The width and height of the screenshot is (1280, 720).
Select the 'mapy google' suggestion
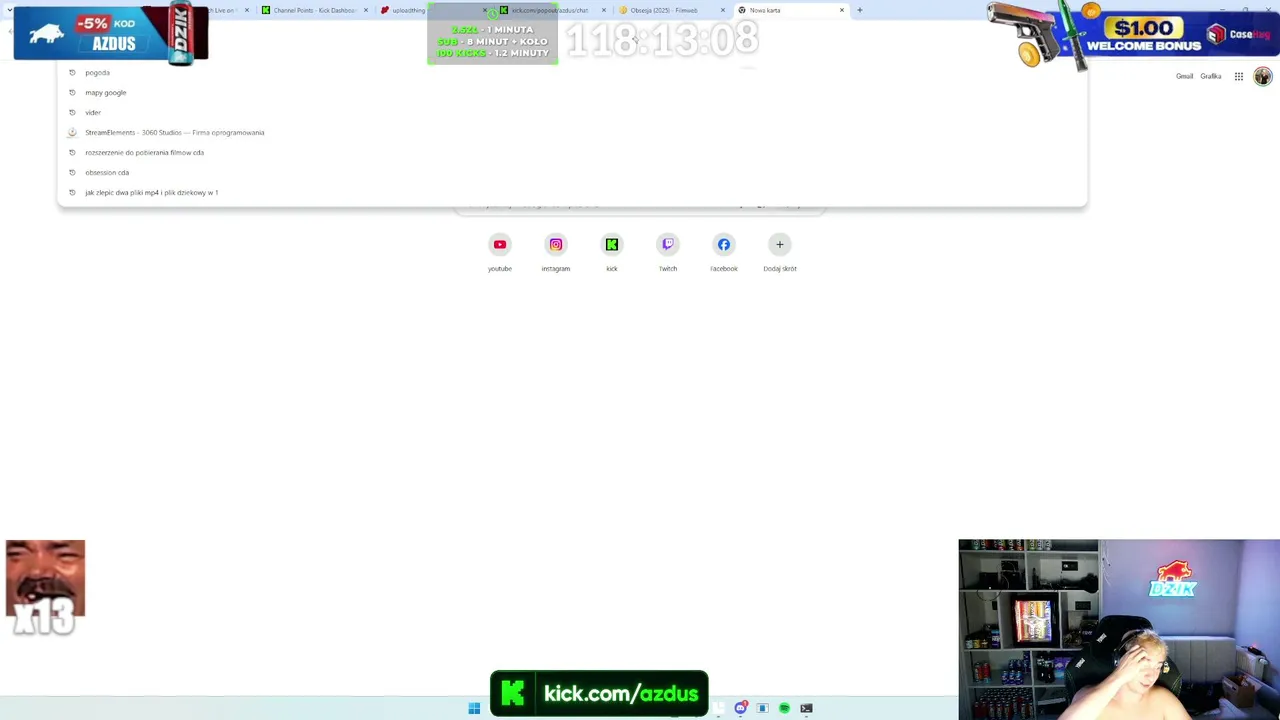tap(572, 92)
